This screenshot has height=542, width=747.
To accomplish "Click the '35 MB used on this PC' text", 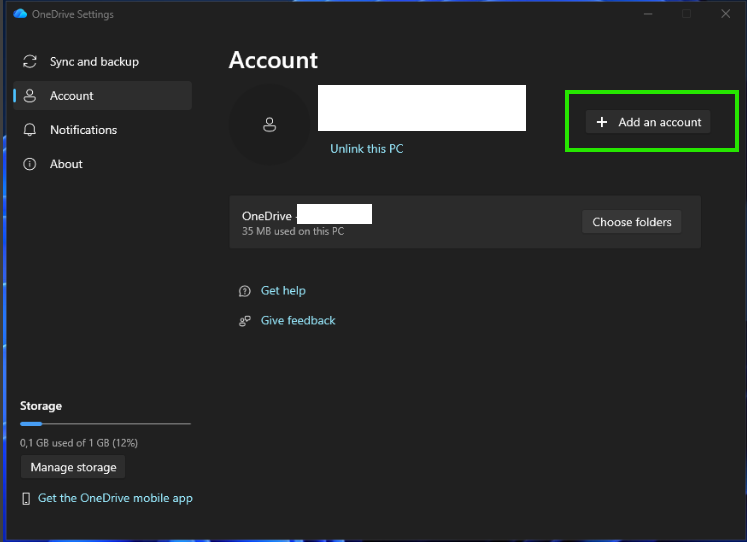I will coord(293,231).
